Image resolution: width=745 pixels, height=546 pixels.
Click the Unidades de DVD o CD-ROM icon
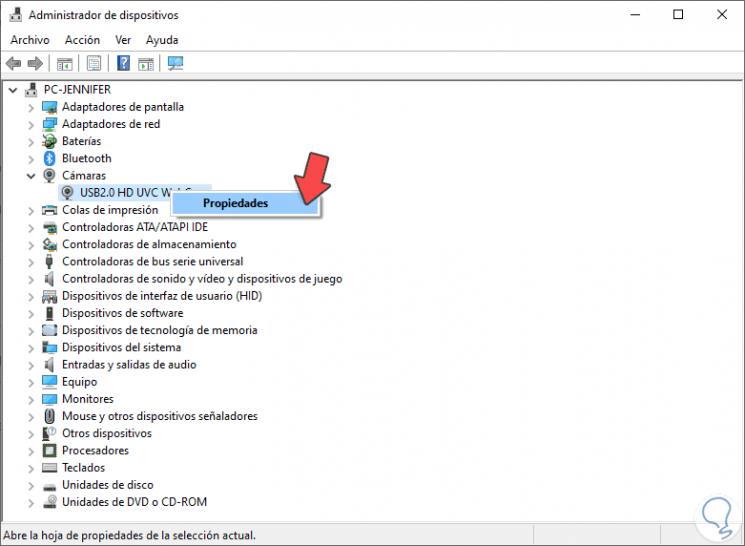[49, 502]
